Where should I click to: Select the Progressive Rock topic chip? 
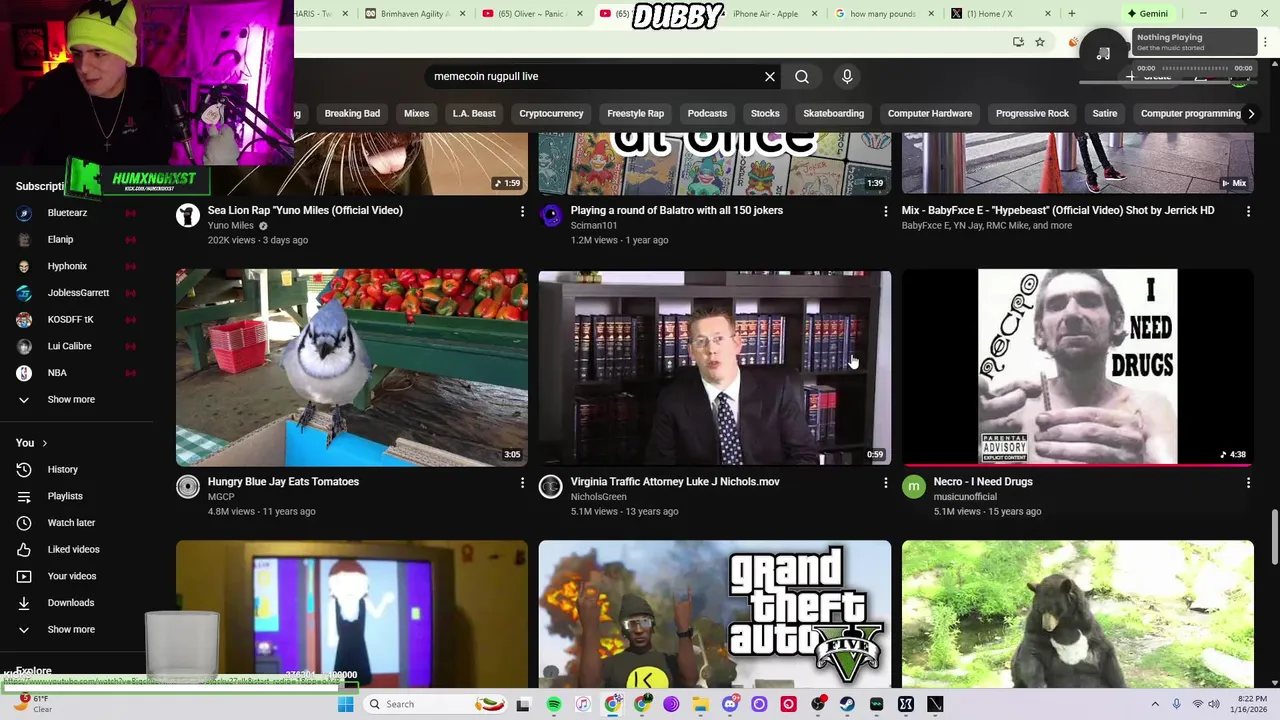coord(1032,114)
